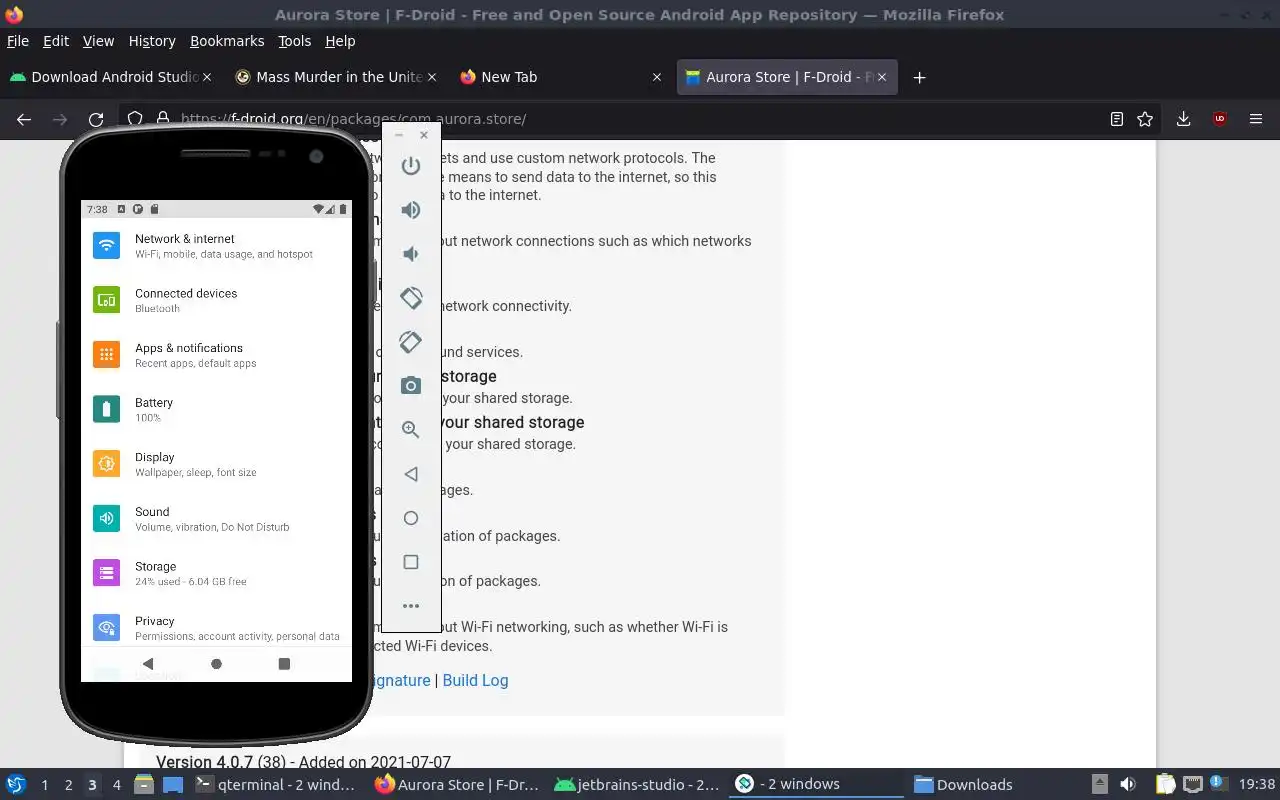The height and width of the screenshot is (800, 1280).
Task: Open the Tools menu
Action: pos(295,41)
